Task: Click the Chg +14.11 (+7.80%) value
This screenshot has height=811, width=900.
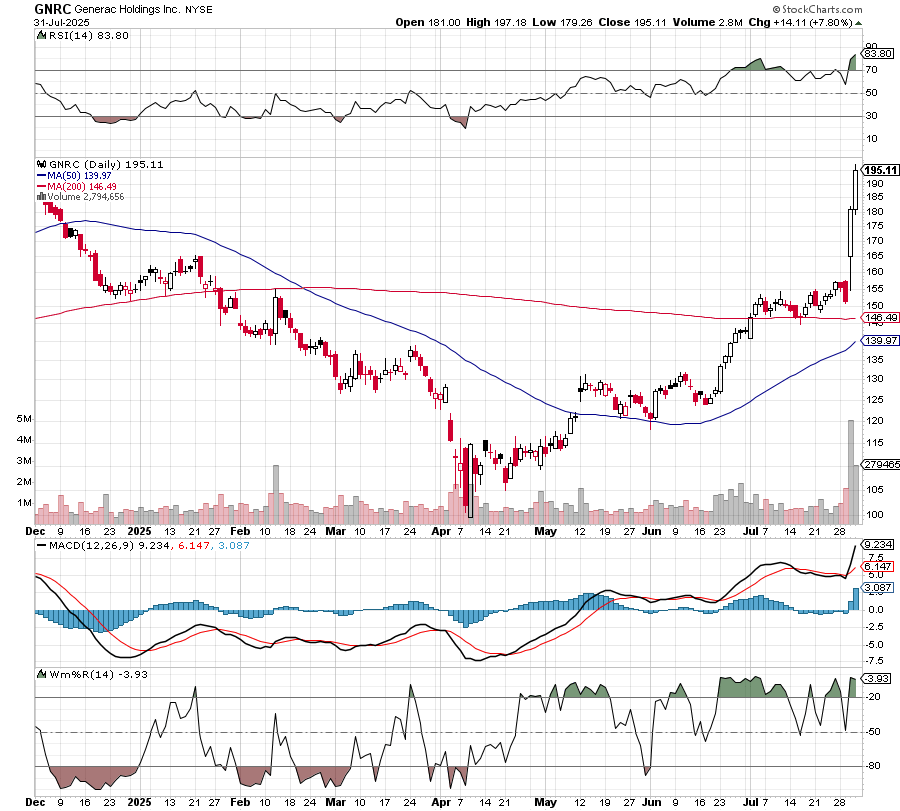Action: [x=800, y=22]
